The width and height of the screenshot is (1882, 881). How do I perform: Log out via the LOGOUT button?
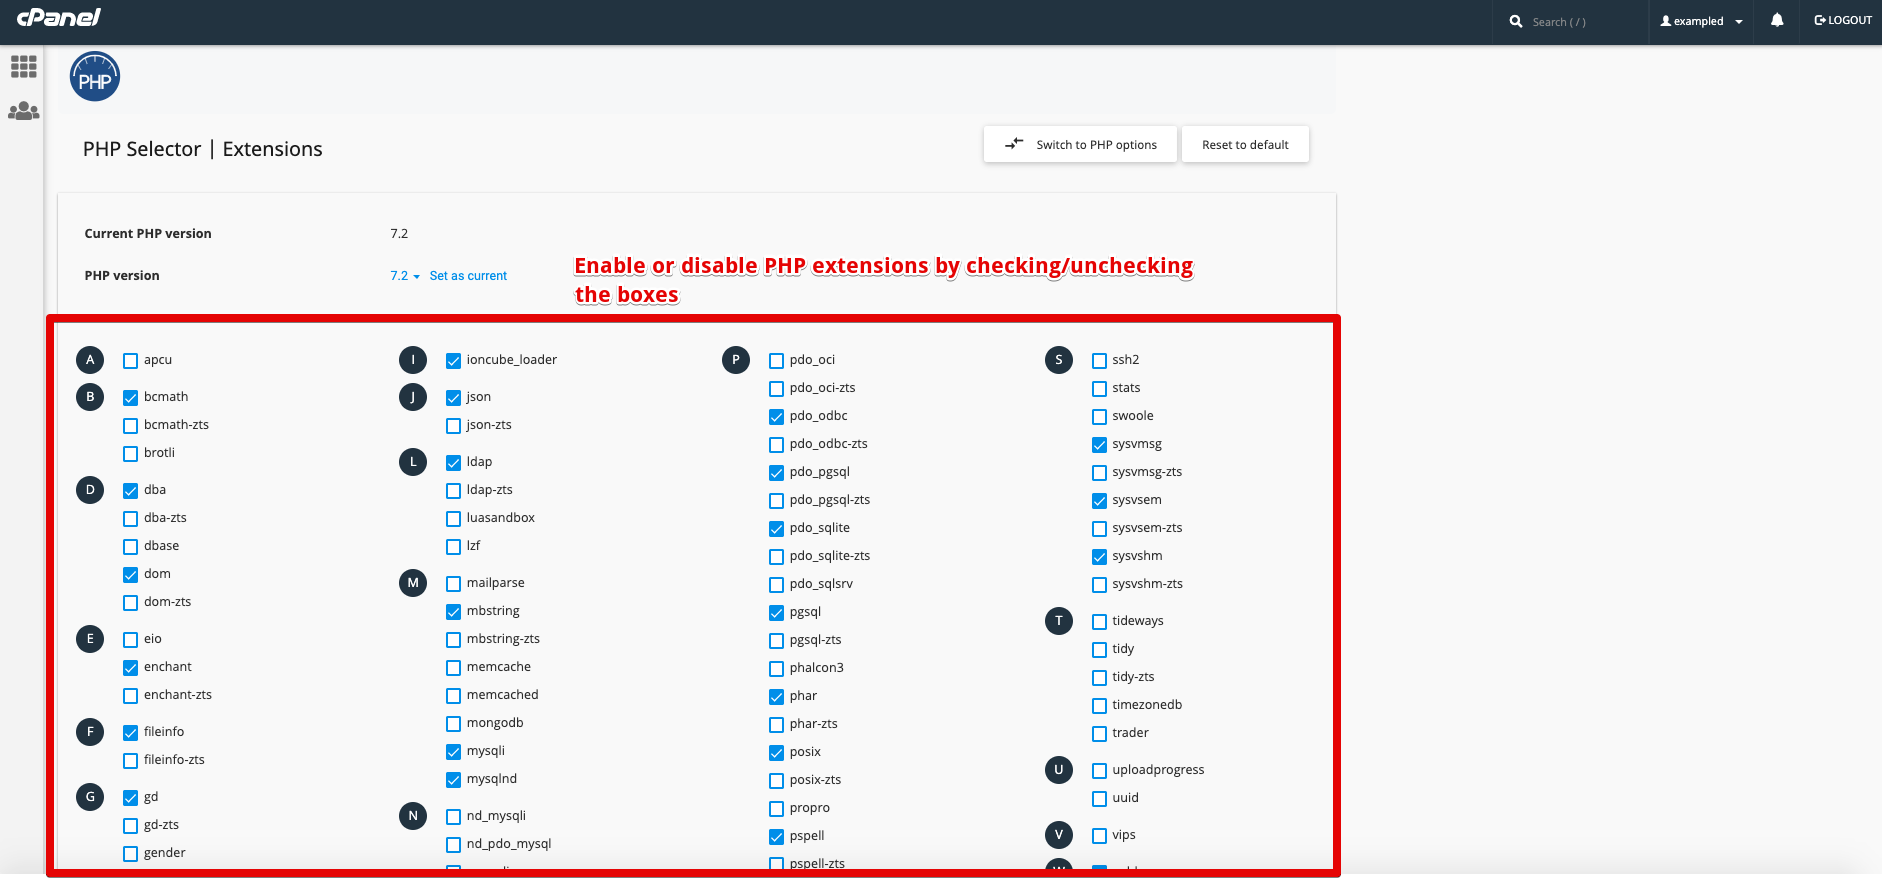pos(1843,21)
